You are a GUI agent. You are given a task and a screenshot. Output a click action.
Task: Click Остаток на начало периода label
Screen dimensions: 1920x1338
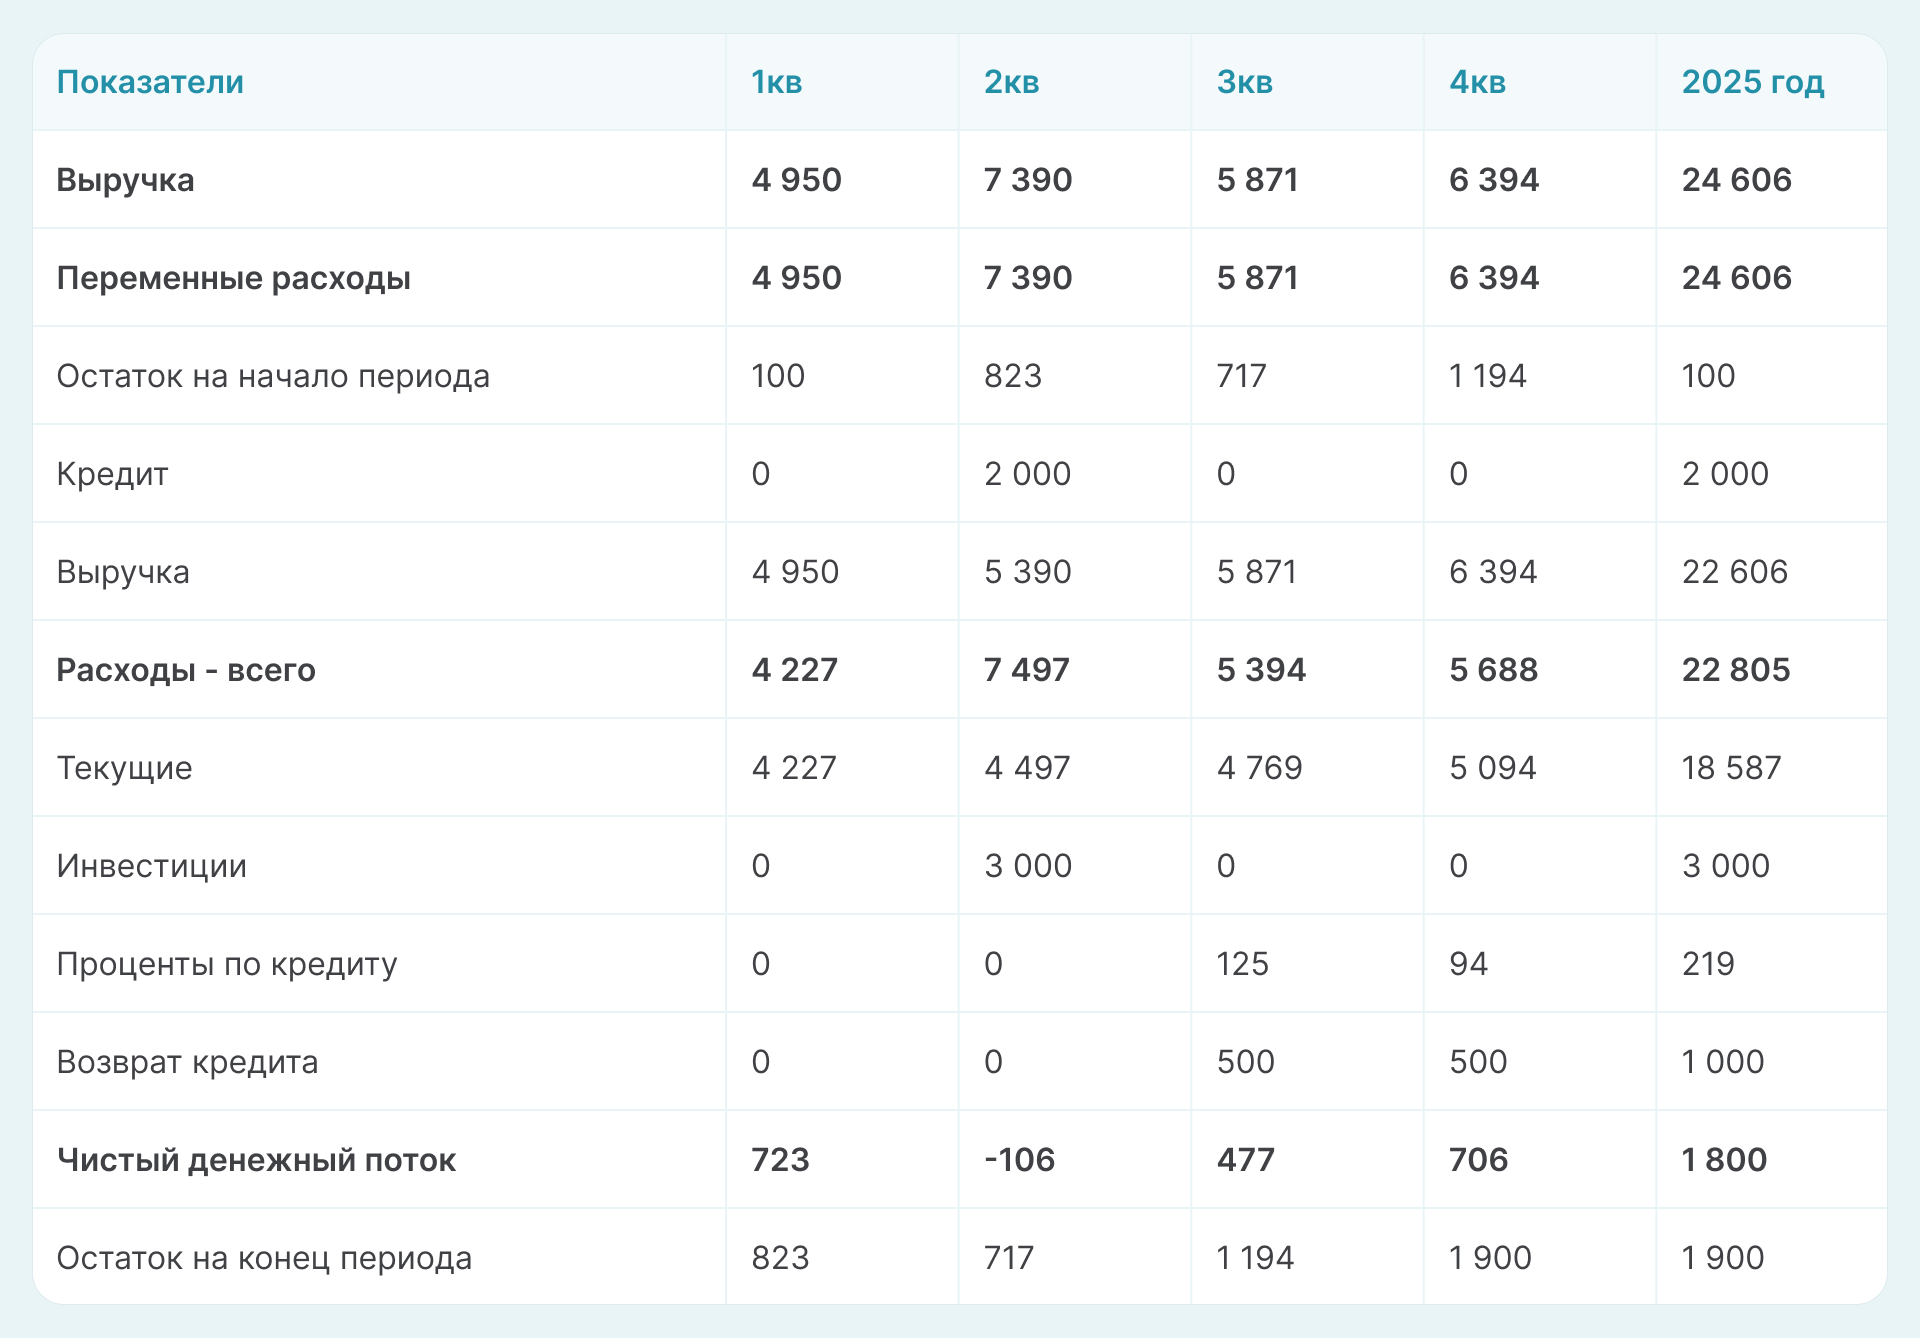273,376
